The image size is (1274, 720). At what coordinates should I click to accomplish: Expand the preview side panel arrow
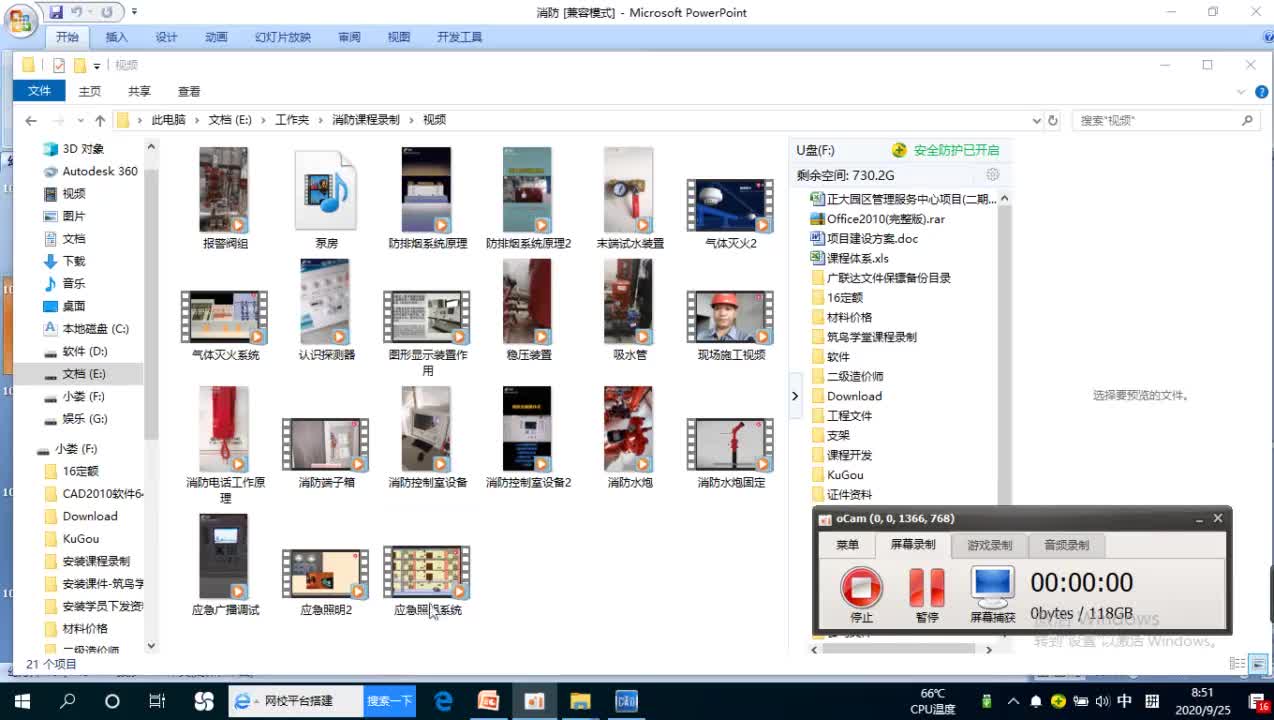click(795, 396)
